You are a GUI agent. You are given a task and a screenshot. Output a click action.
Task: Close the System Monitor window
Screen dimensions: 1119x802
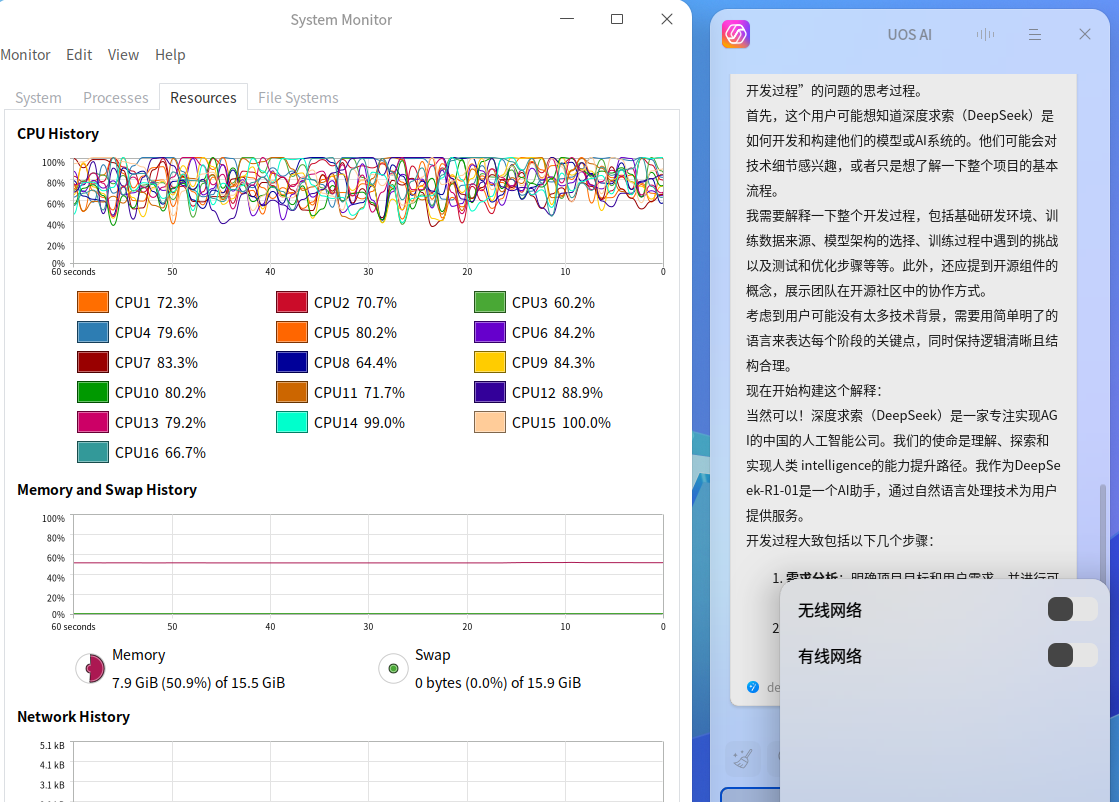pos(667,19)
